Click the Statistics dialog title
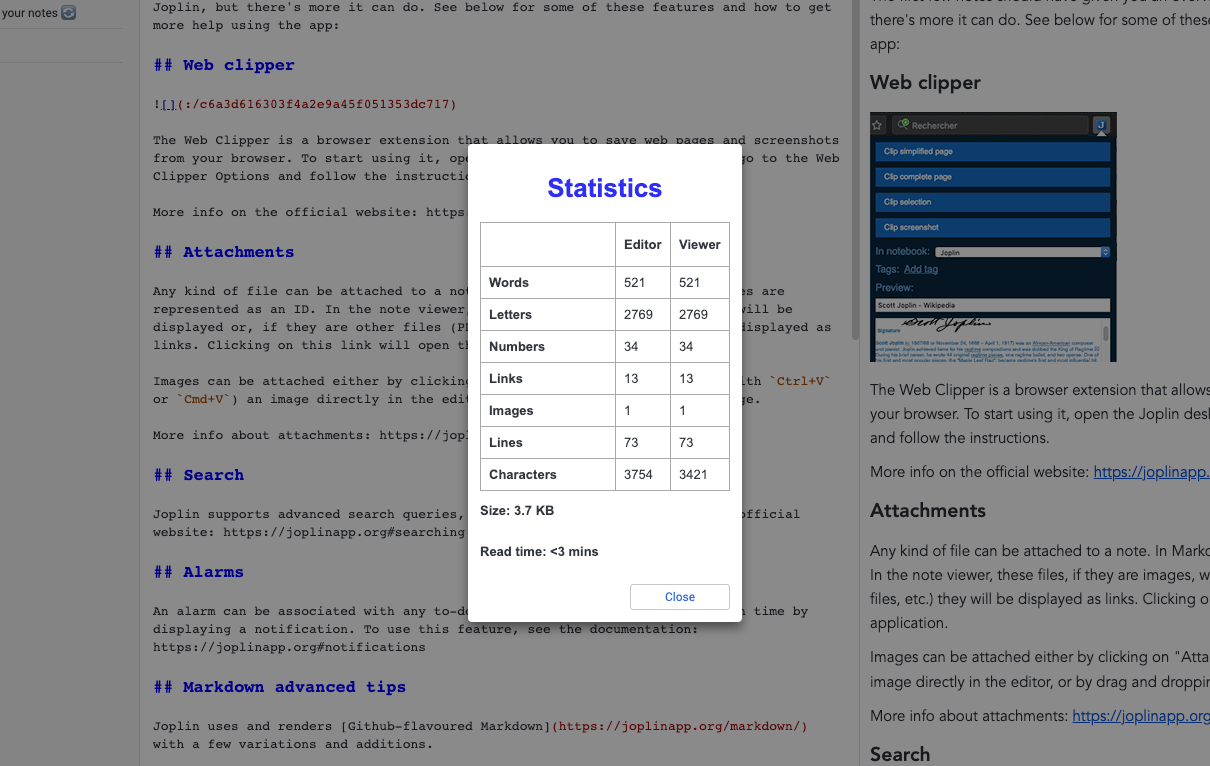Screen dimensions: 1210x766 pos(605,188)
